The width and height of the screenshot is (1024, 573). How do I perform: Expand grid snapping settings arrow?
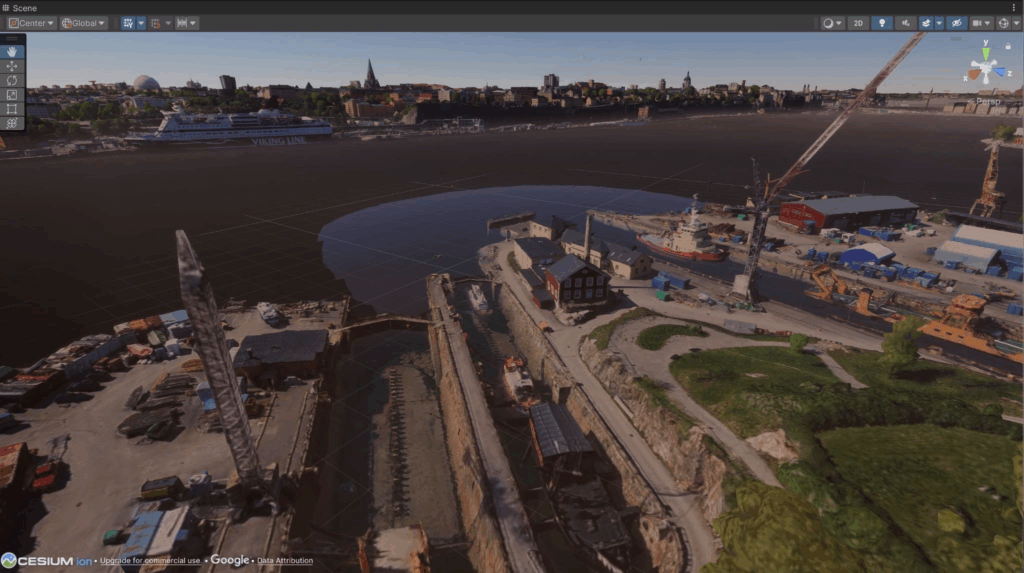point(168,23)
